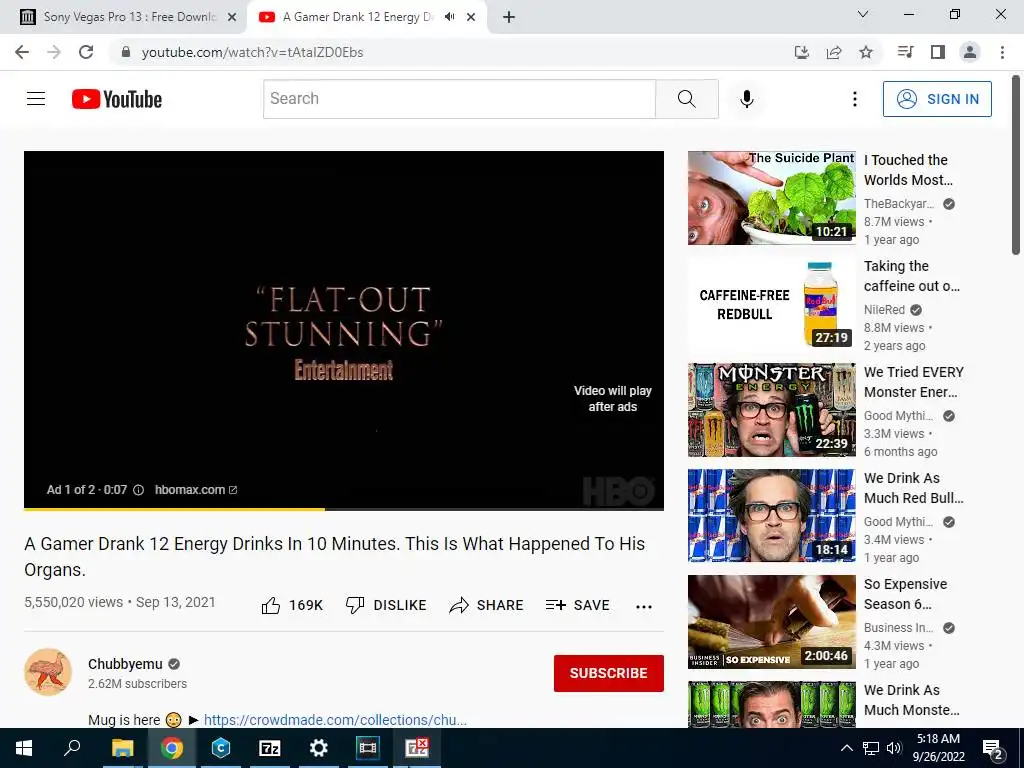Open the 7-Zip taskbar icon

click(270, 748)
